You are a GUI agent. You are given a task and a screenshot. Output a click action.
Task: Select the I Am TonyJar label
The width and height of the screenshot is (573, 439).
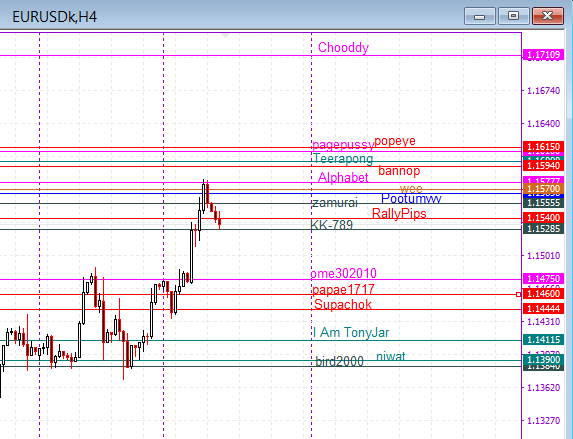(x=351, y=333)
